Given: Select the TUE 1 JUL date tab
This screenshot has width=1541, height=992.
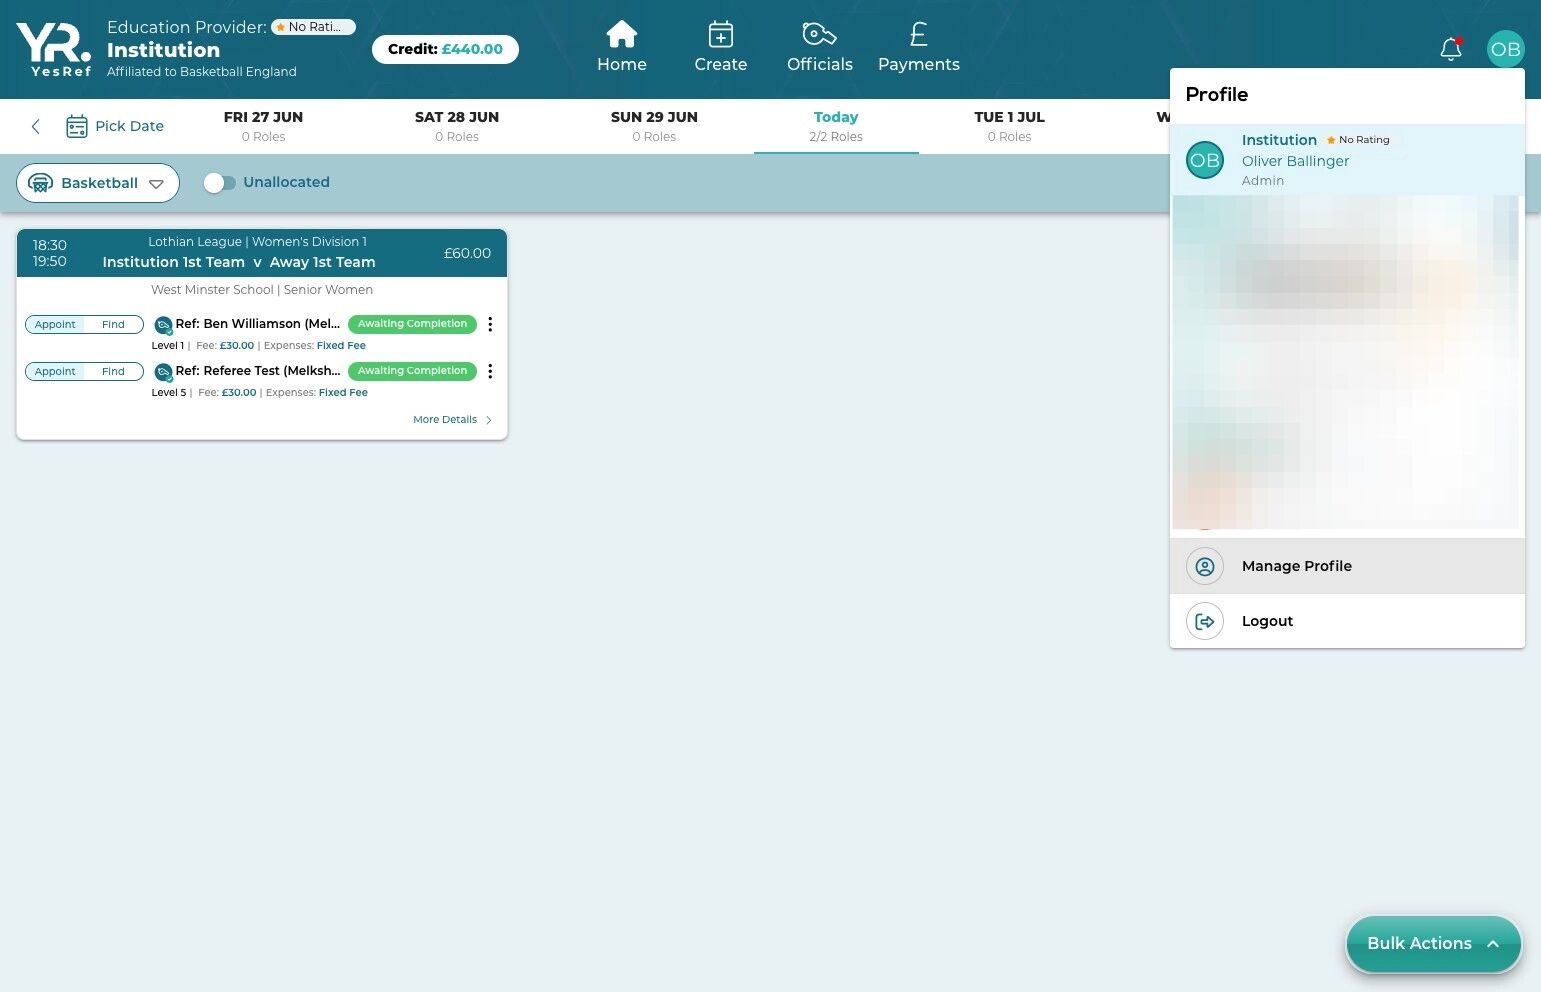Looking at the screenshot, I should 1009,126.
